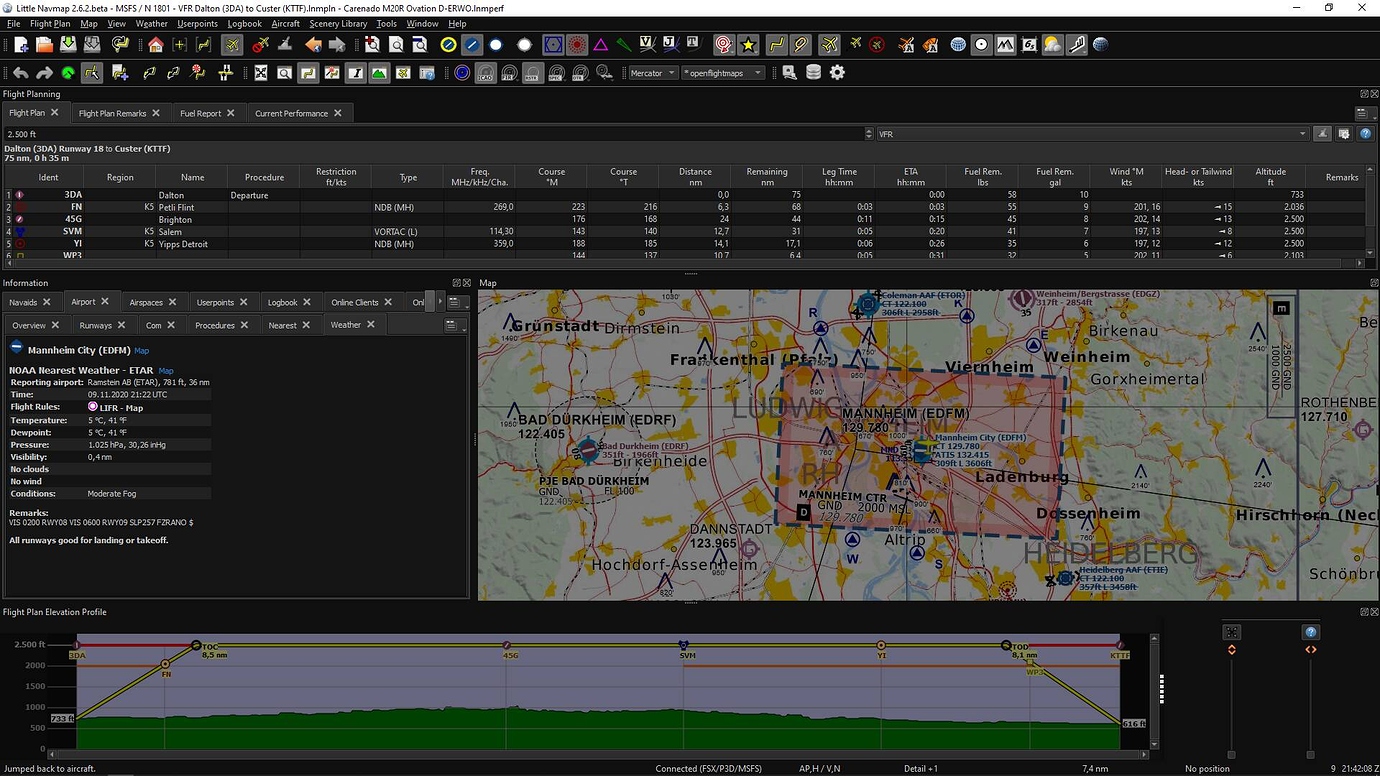Center map on aircraft with green arrow icon

tap(67, 72)
